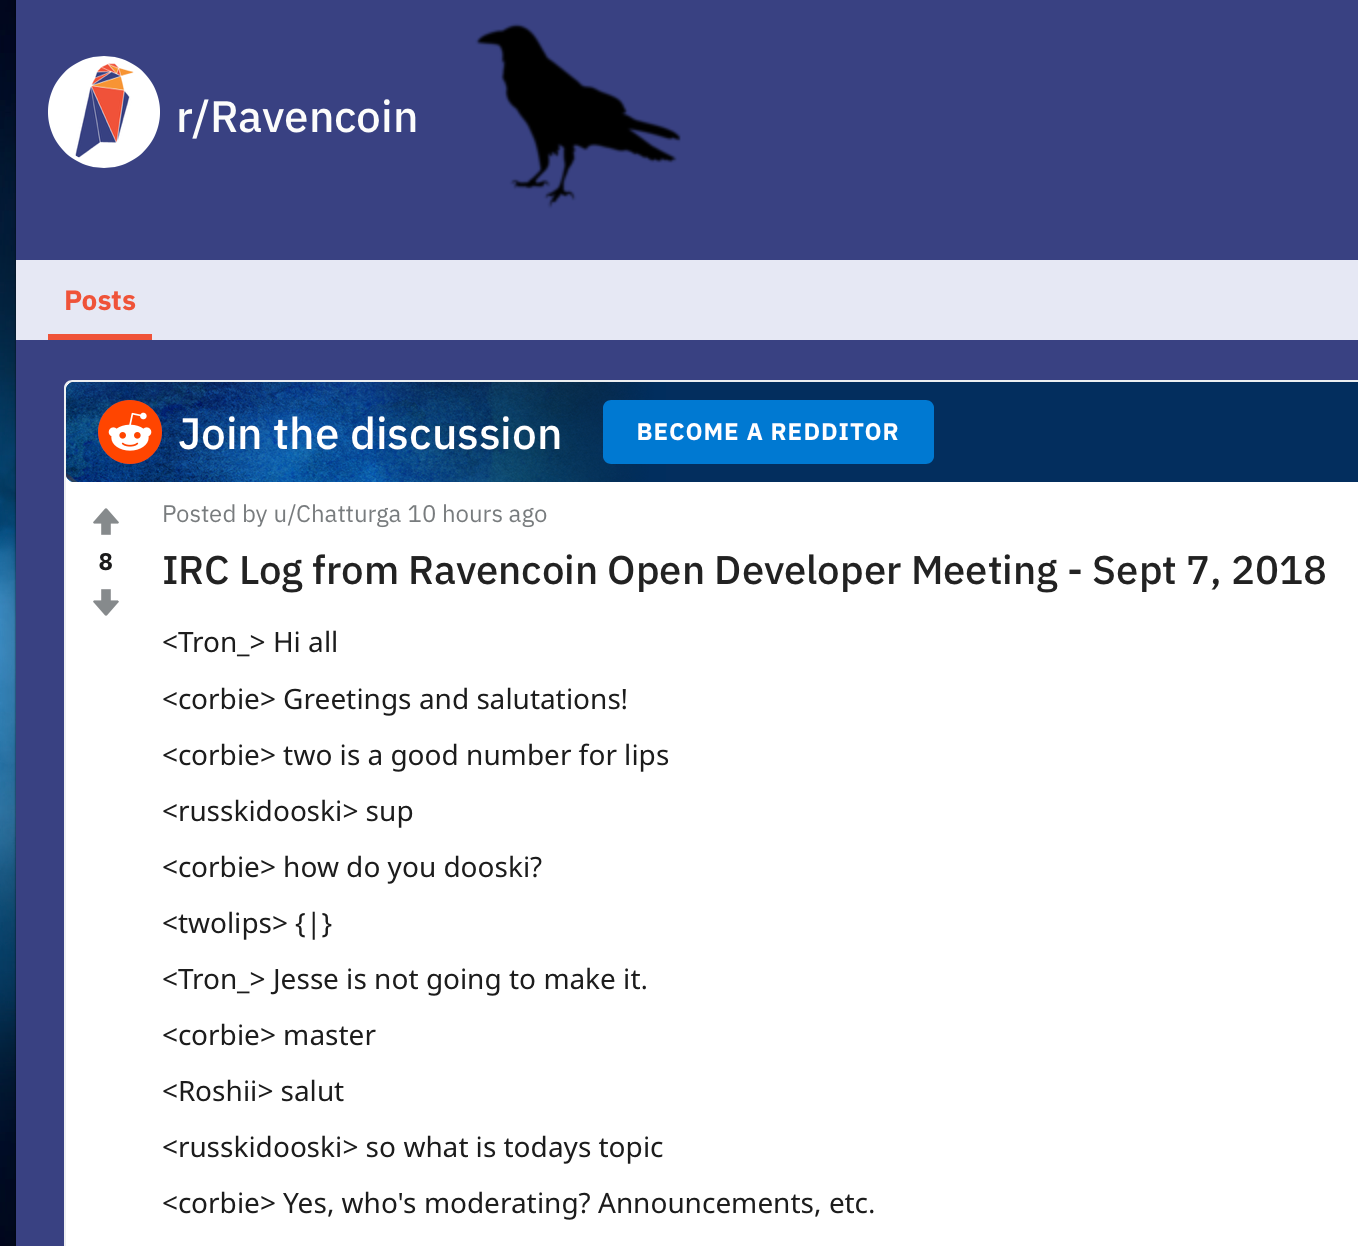Screen dimensions: 1358x1246
Task: Click the line '<Tron_> Hi all'
Action: click(250, 643)
